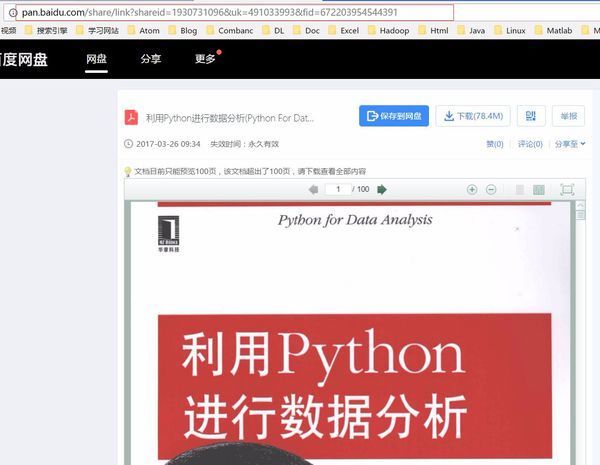This screenshot has height=465, width=600.
Task: Open the Matlab bookmarks folder
Action: click(x=553, y=31)
